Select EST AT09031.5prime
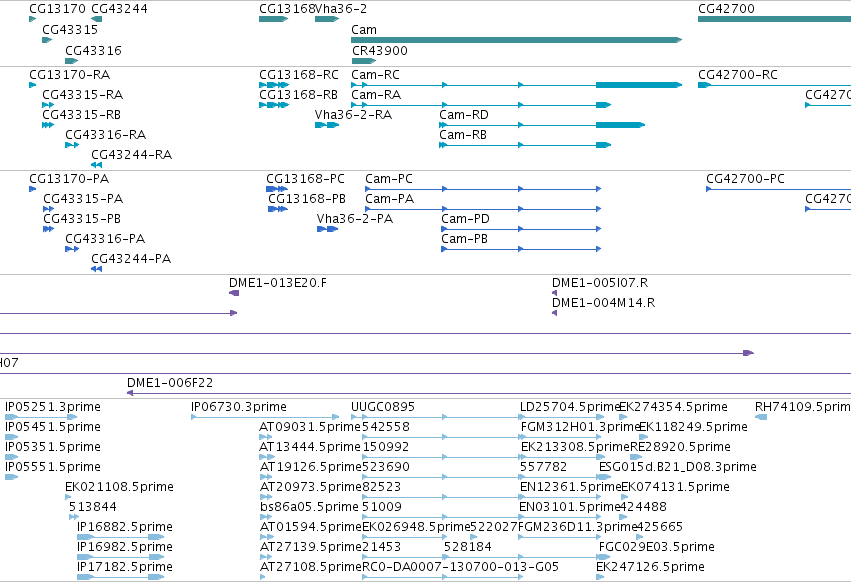This screenshot has height=582, width=851. point(310,427)
